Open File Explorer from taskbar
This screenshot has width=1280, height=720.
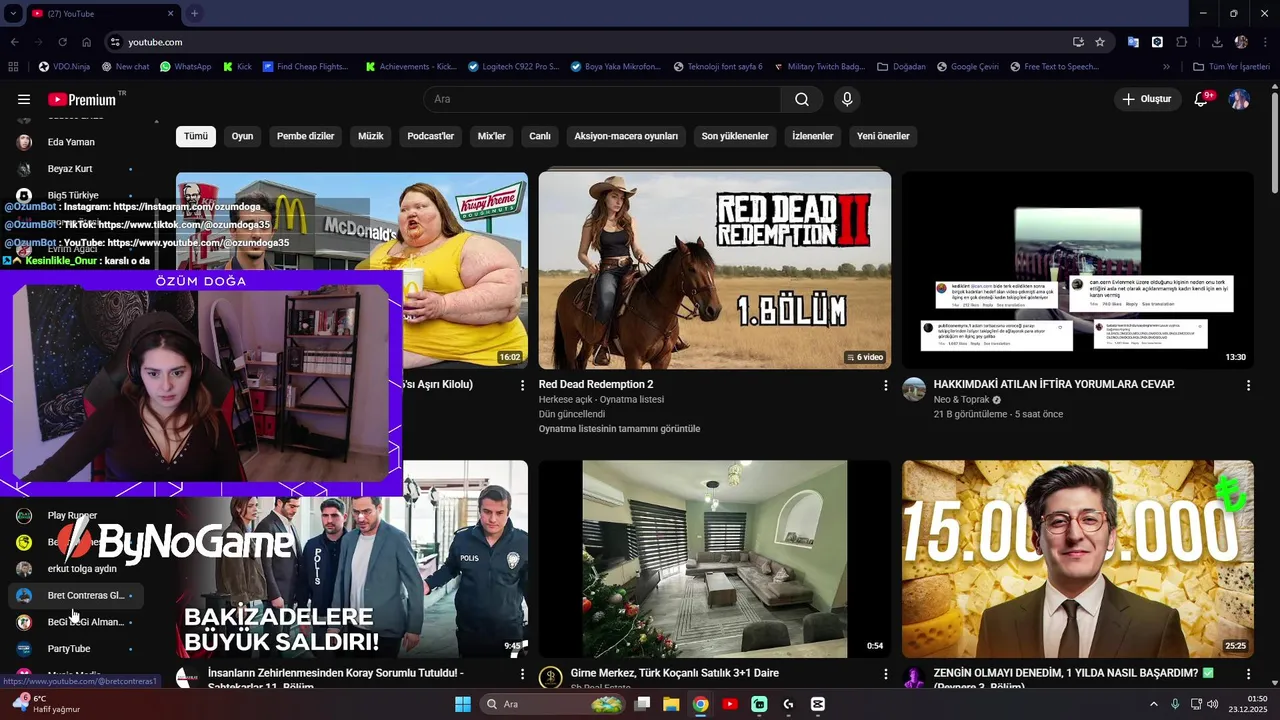(671, 704)
